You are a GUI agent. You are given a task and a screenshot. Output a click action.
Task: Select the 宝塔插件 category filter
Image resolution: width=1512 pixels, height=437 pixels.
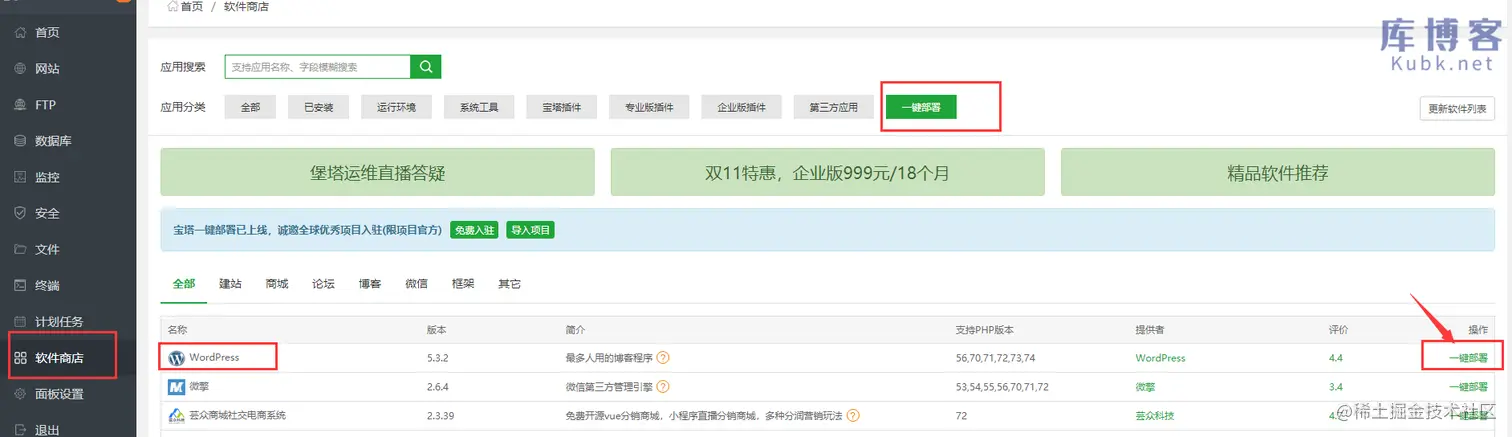coord(562,107)
